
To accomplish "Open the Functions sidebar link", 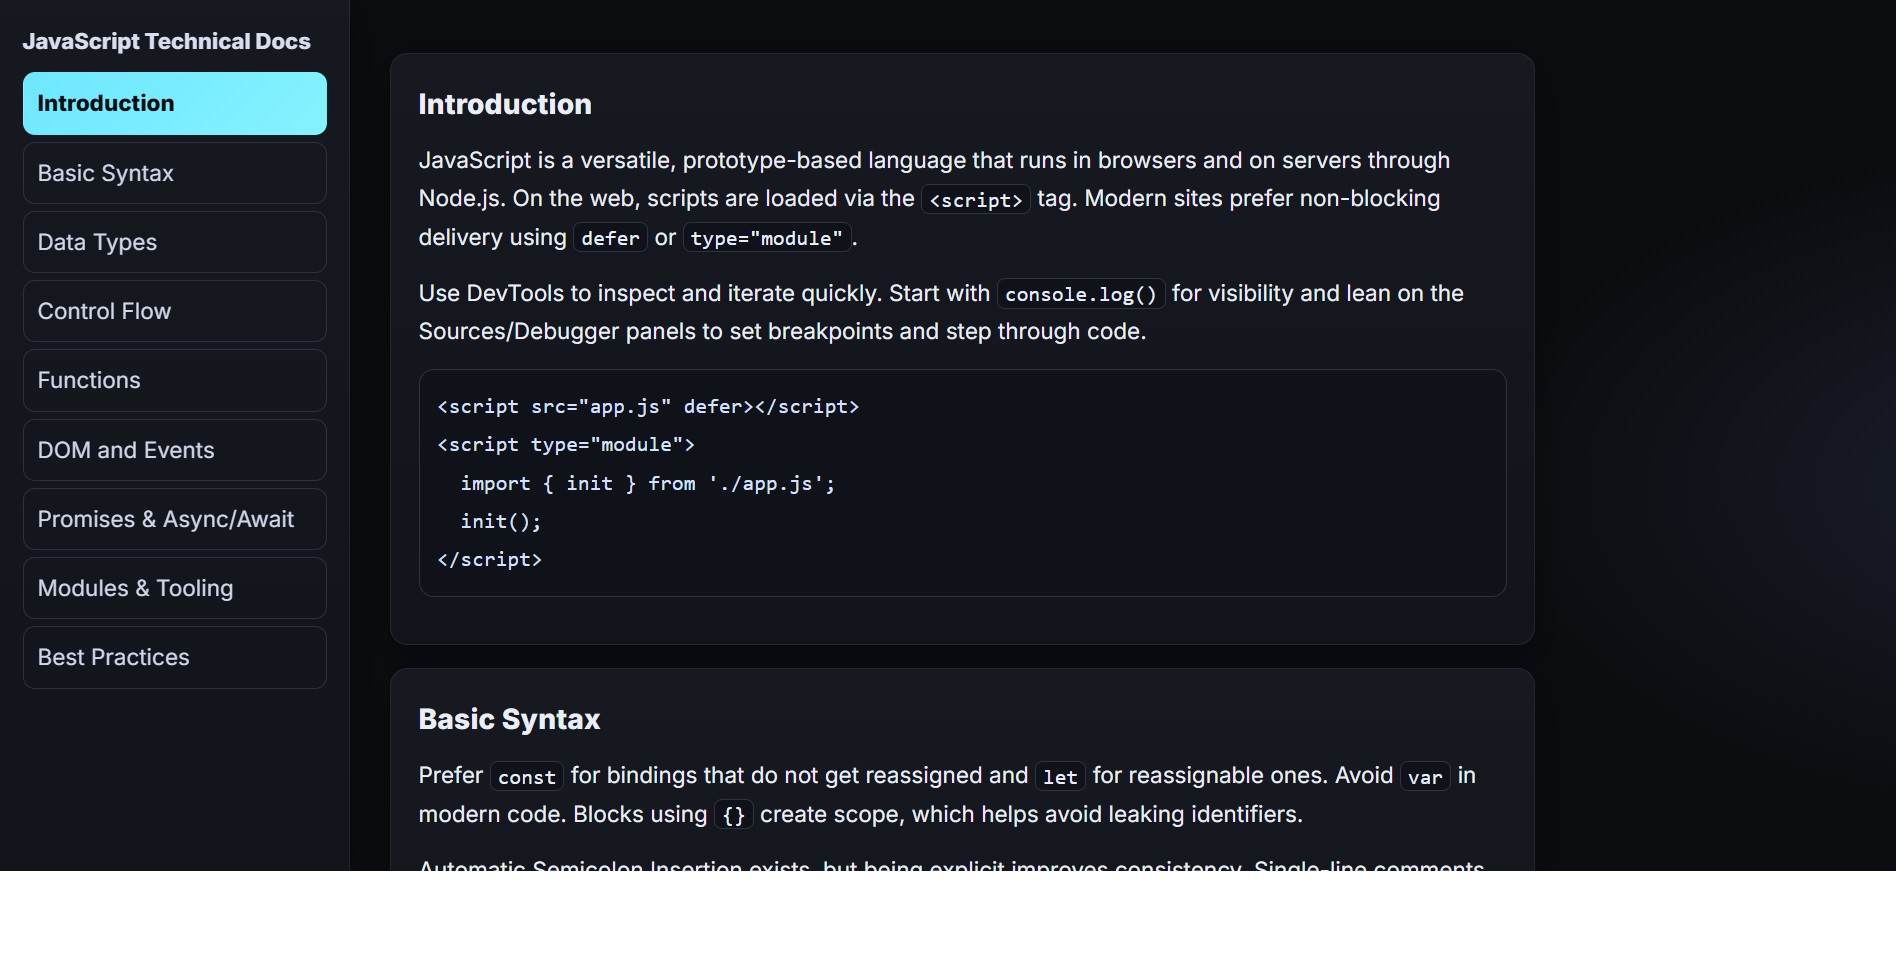I will pos(174,380).
